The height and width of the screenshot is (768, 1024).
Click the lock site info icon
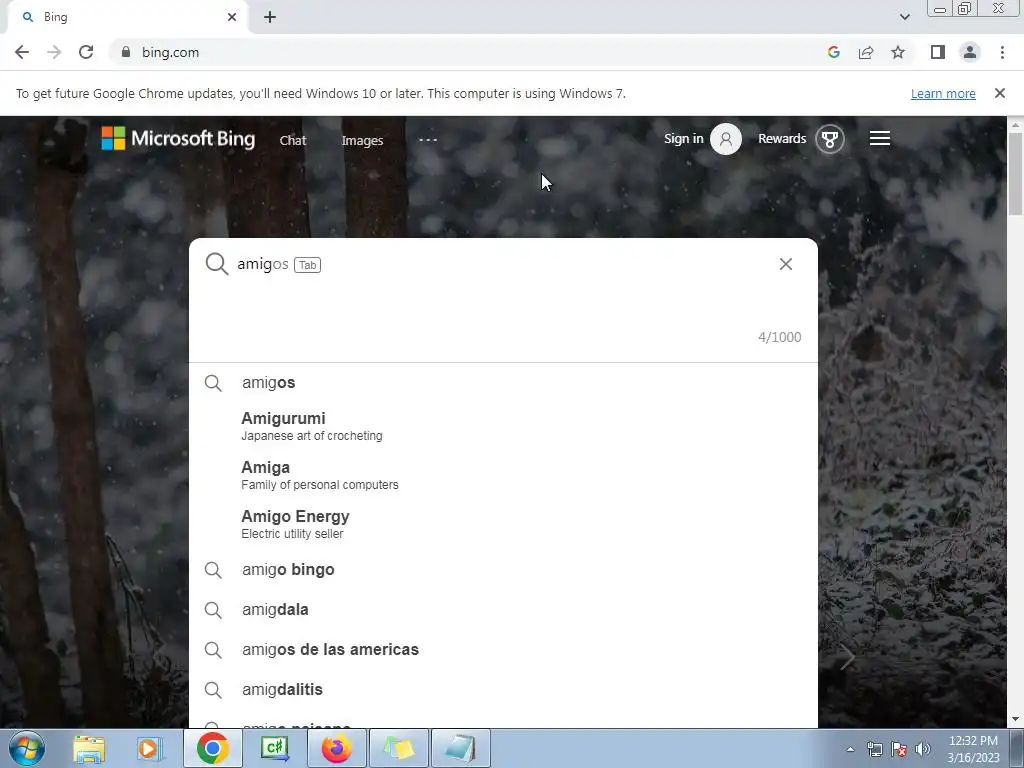126,52
